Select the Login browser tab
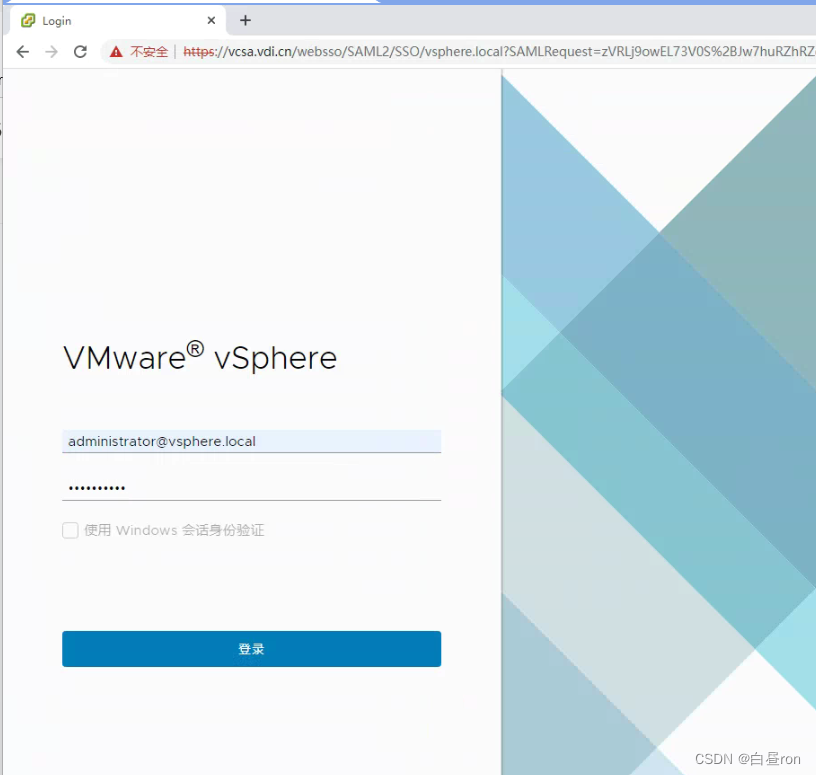Screen dimensions: 816x775 click(x=118, y=21)
